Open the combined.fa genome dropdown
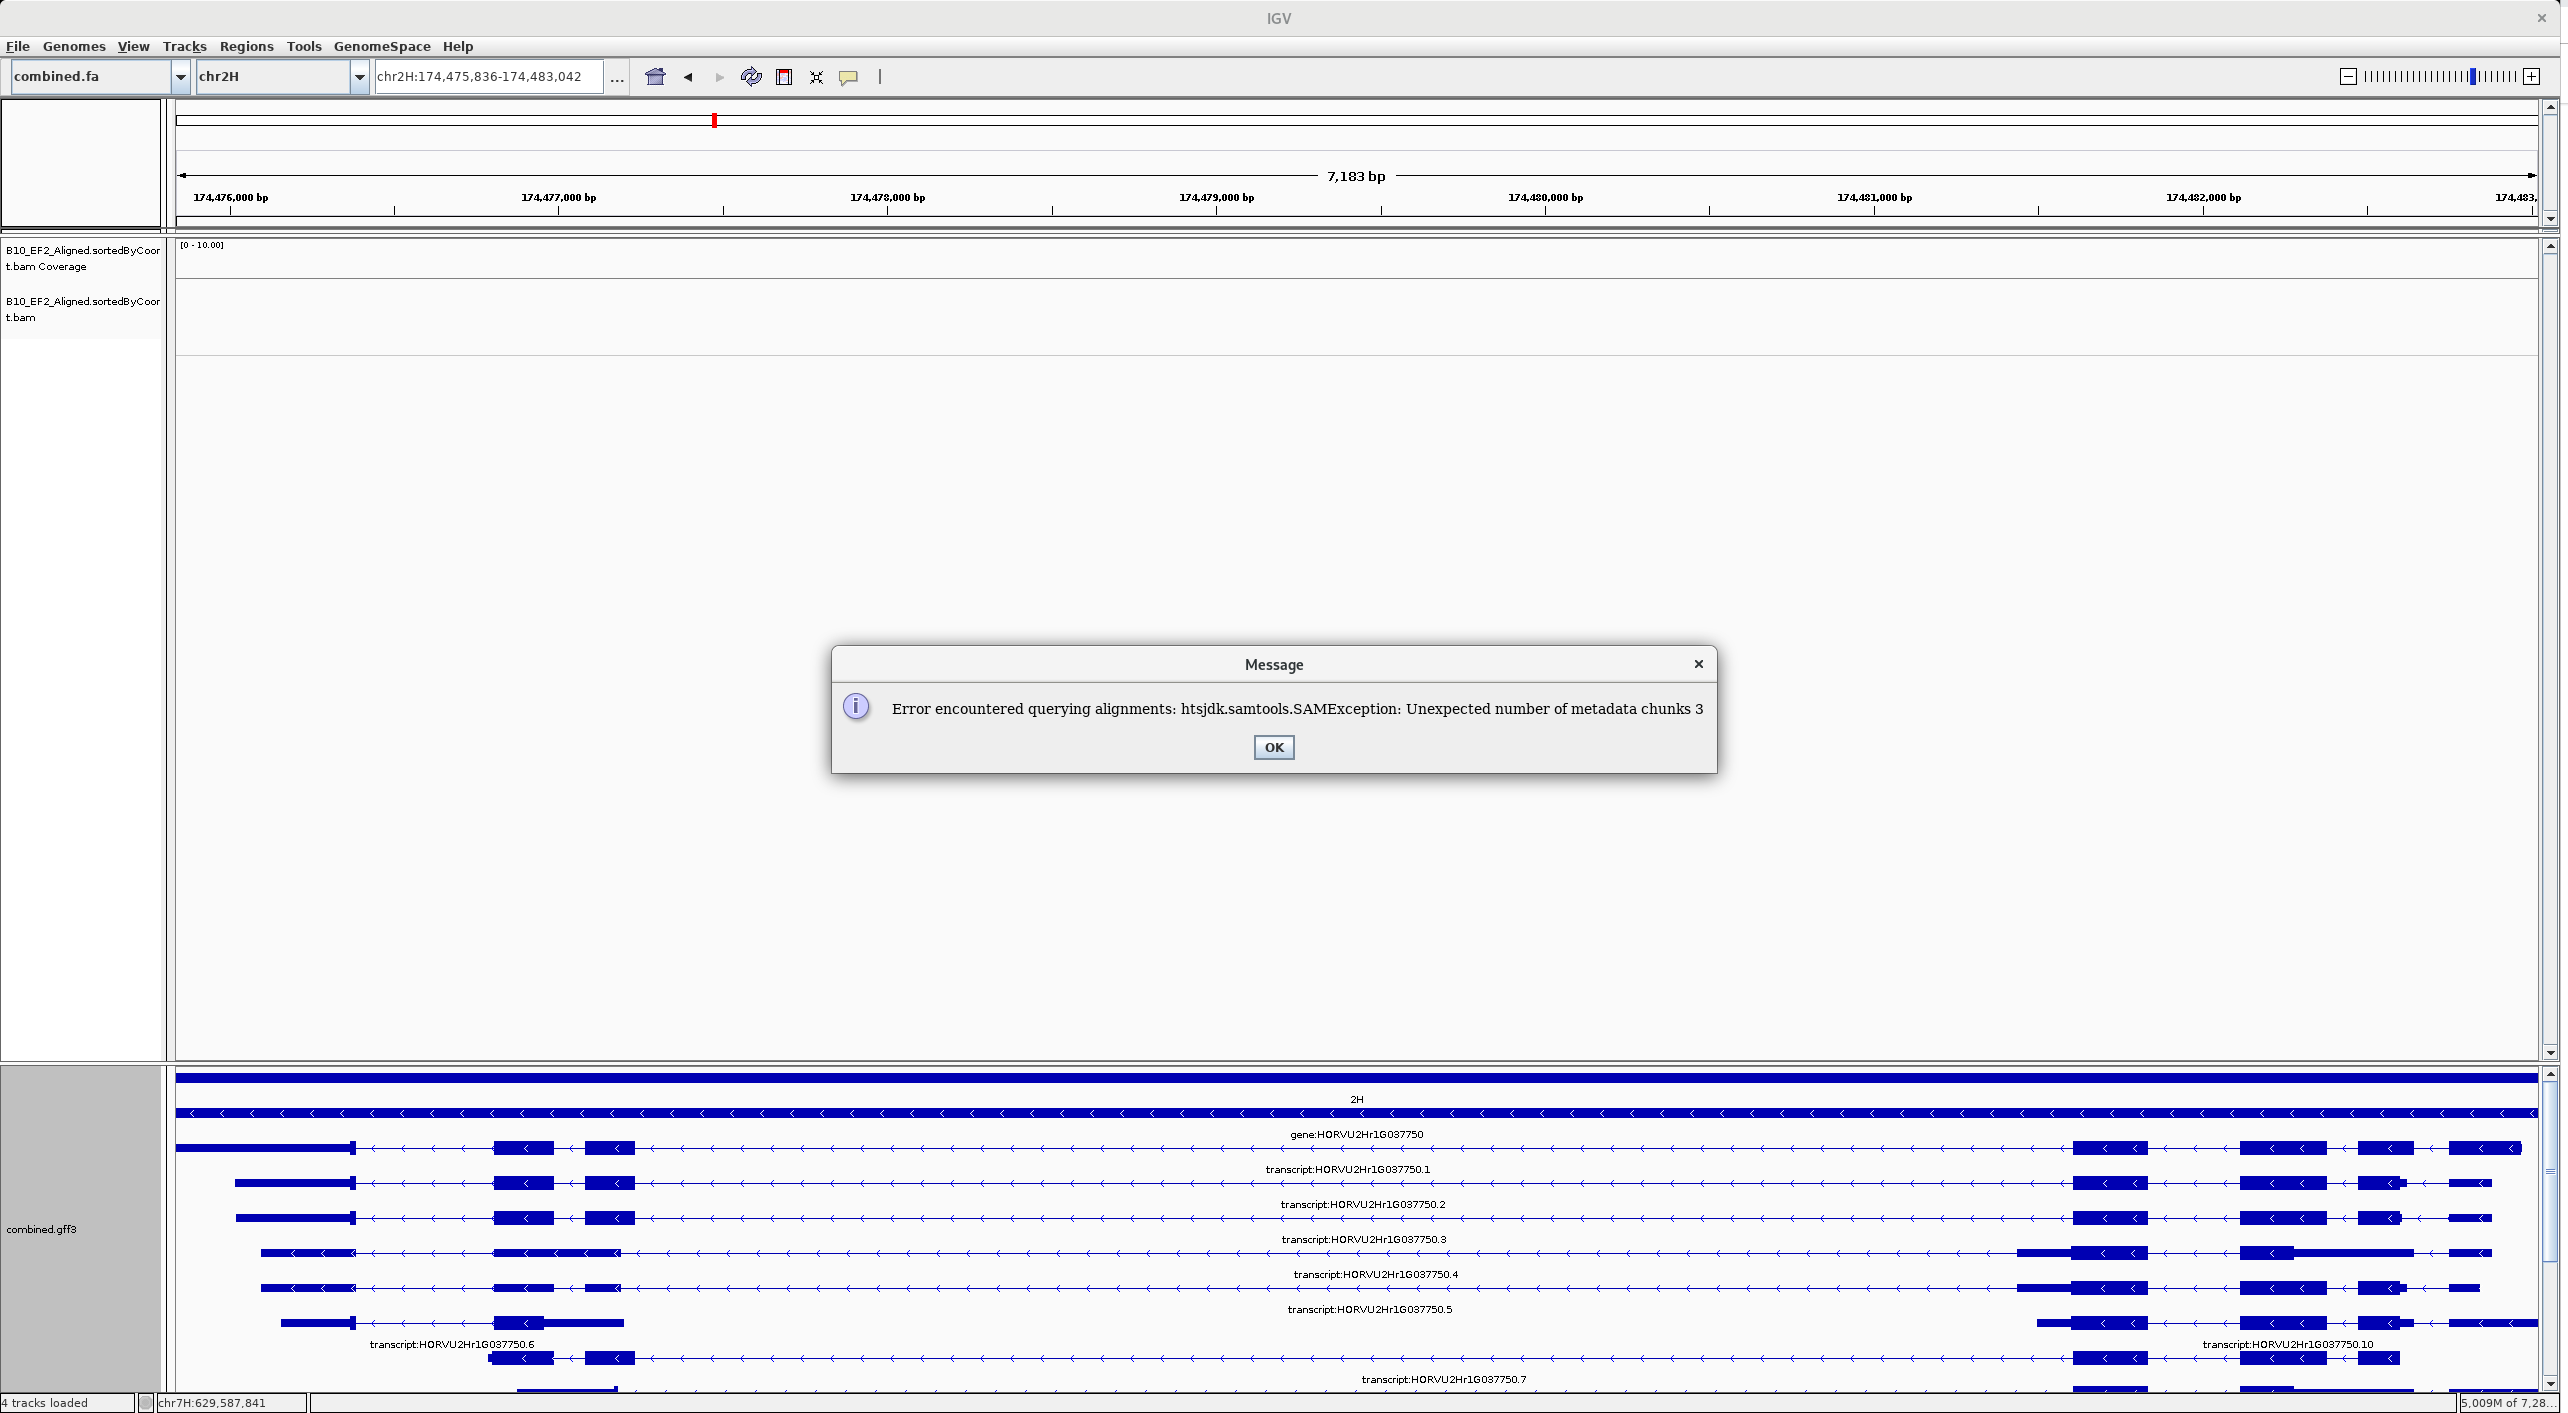 coord(180,77)
